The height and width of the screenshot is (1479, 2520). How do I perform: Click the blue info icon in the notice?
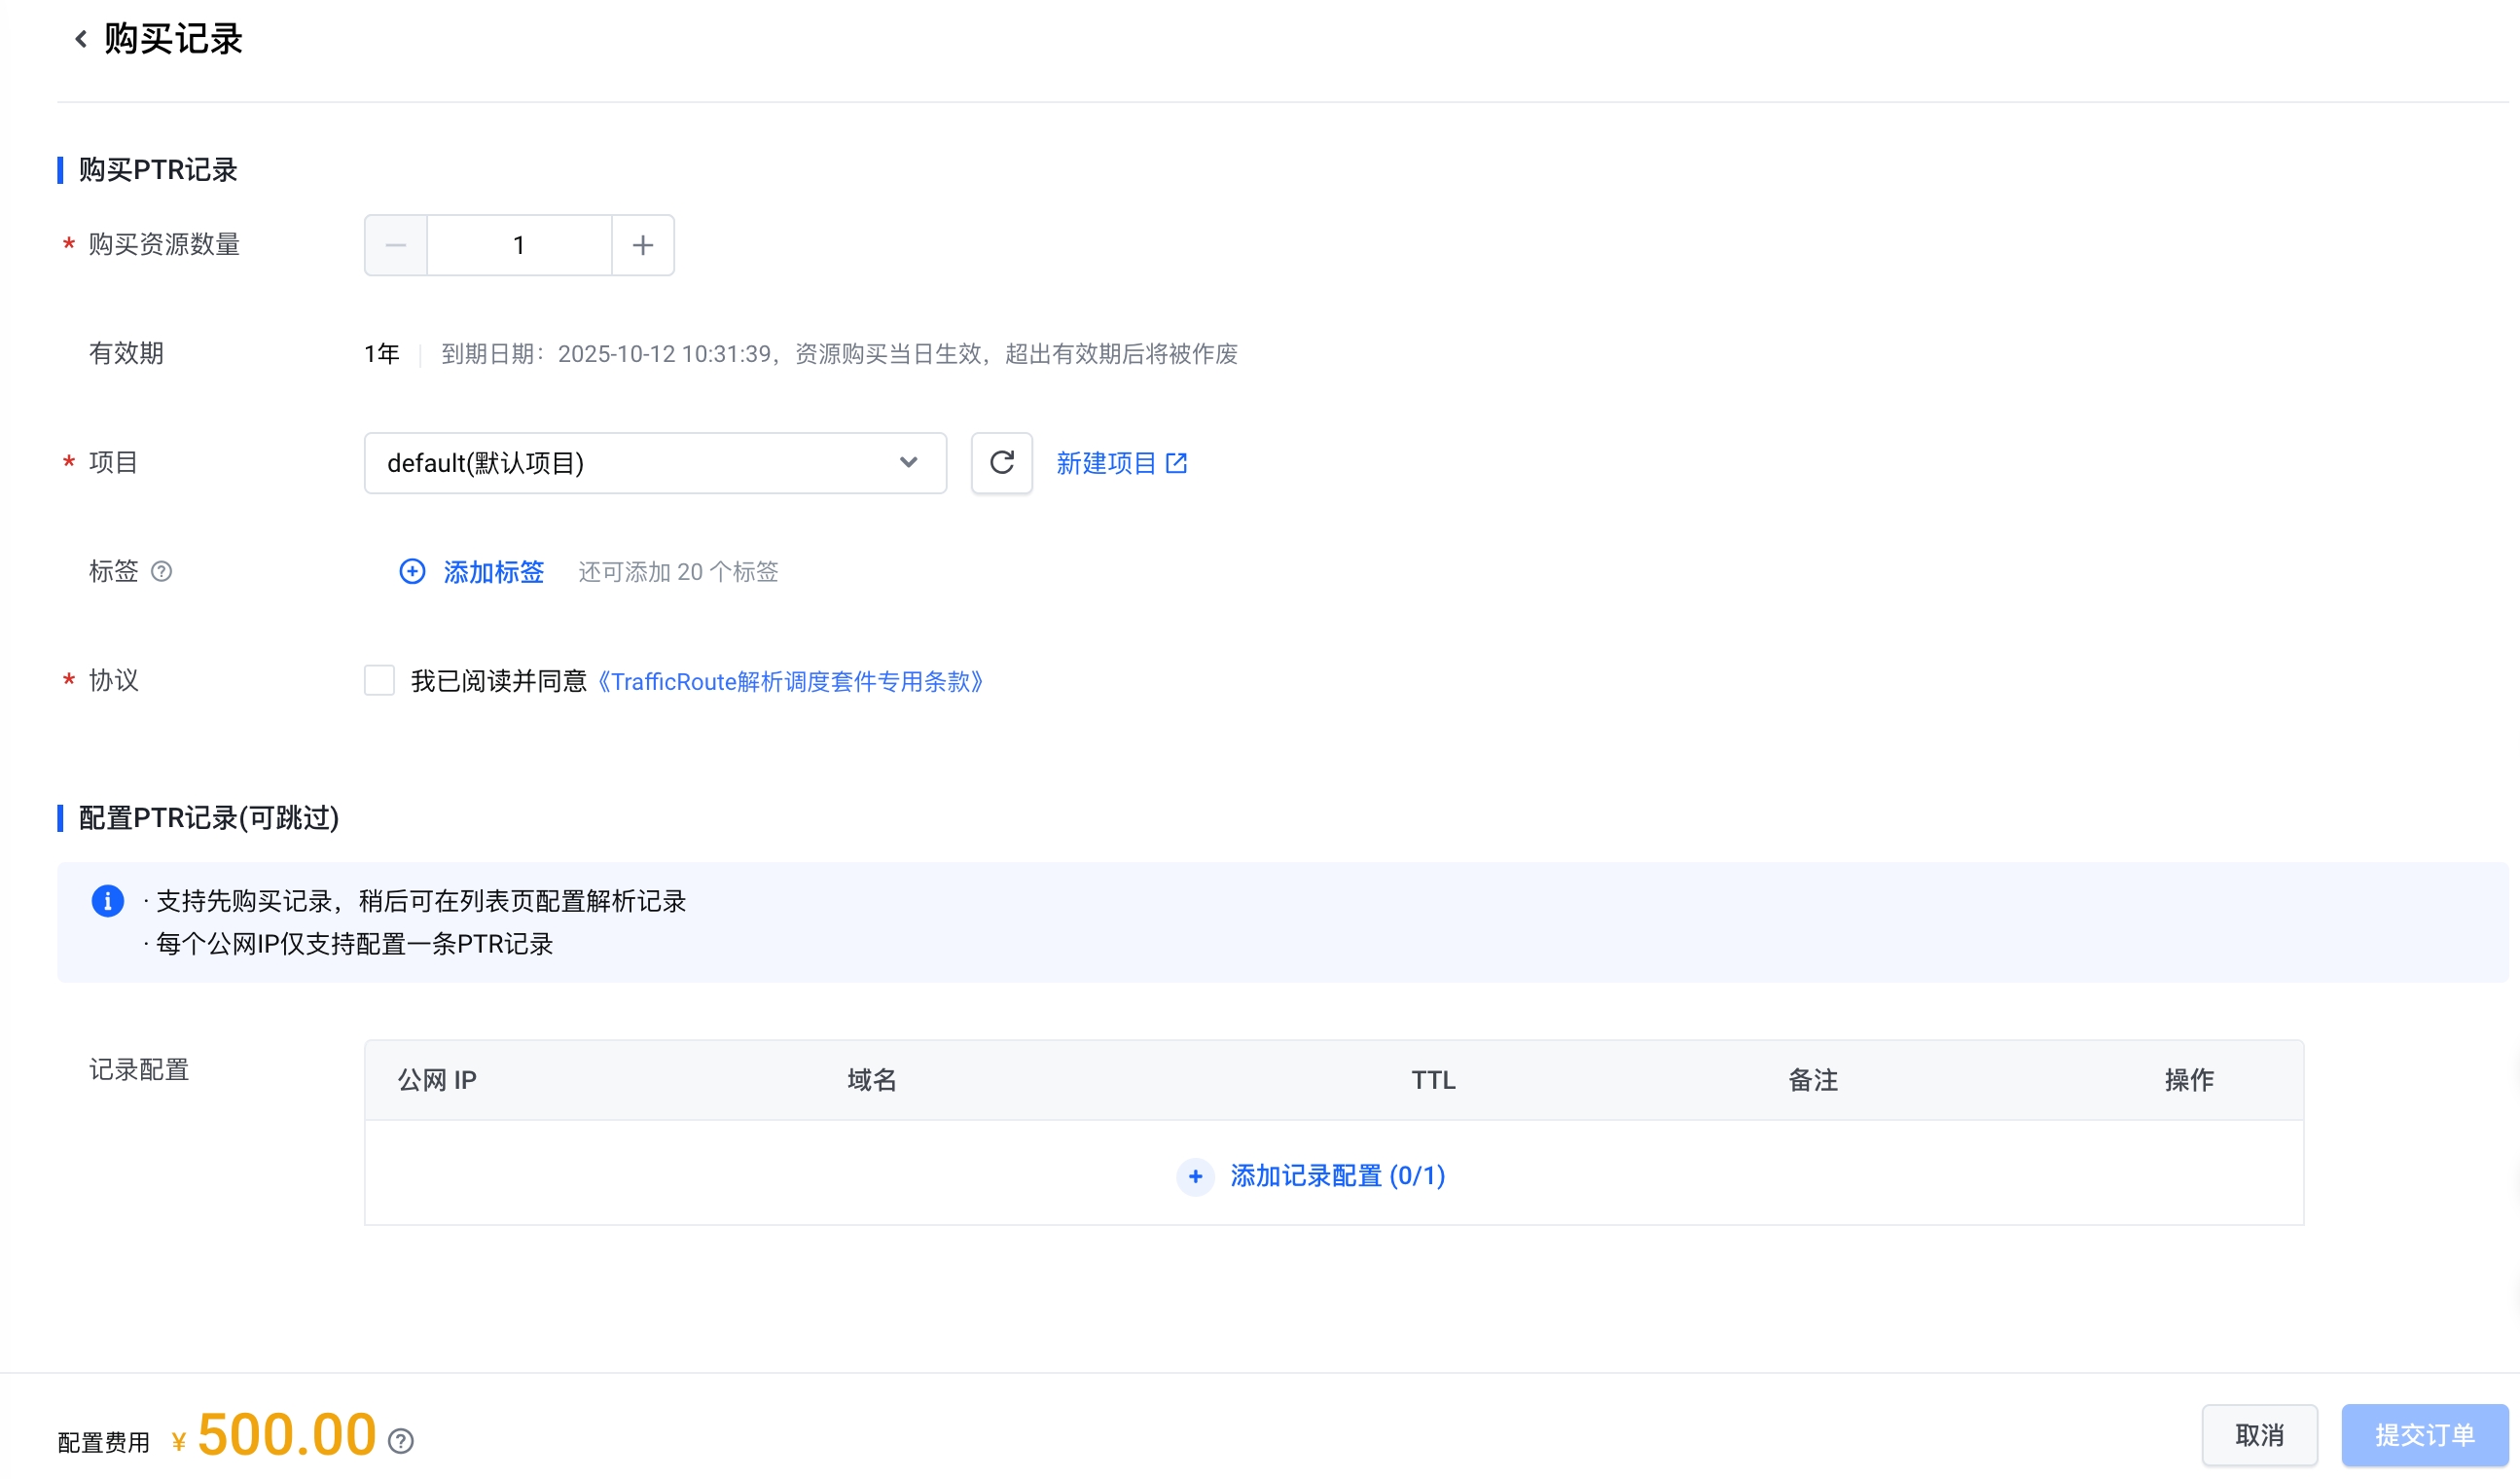[108, 901]
